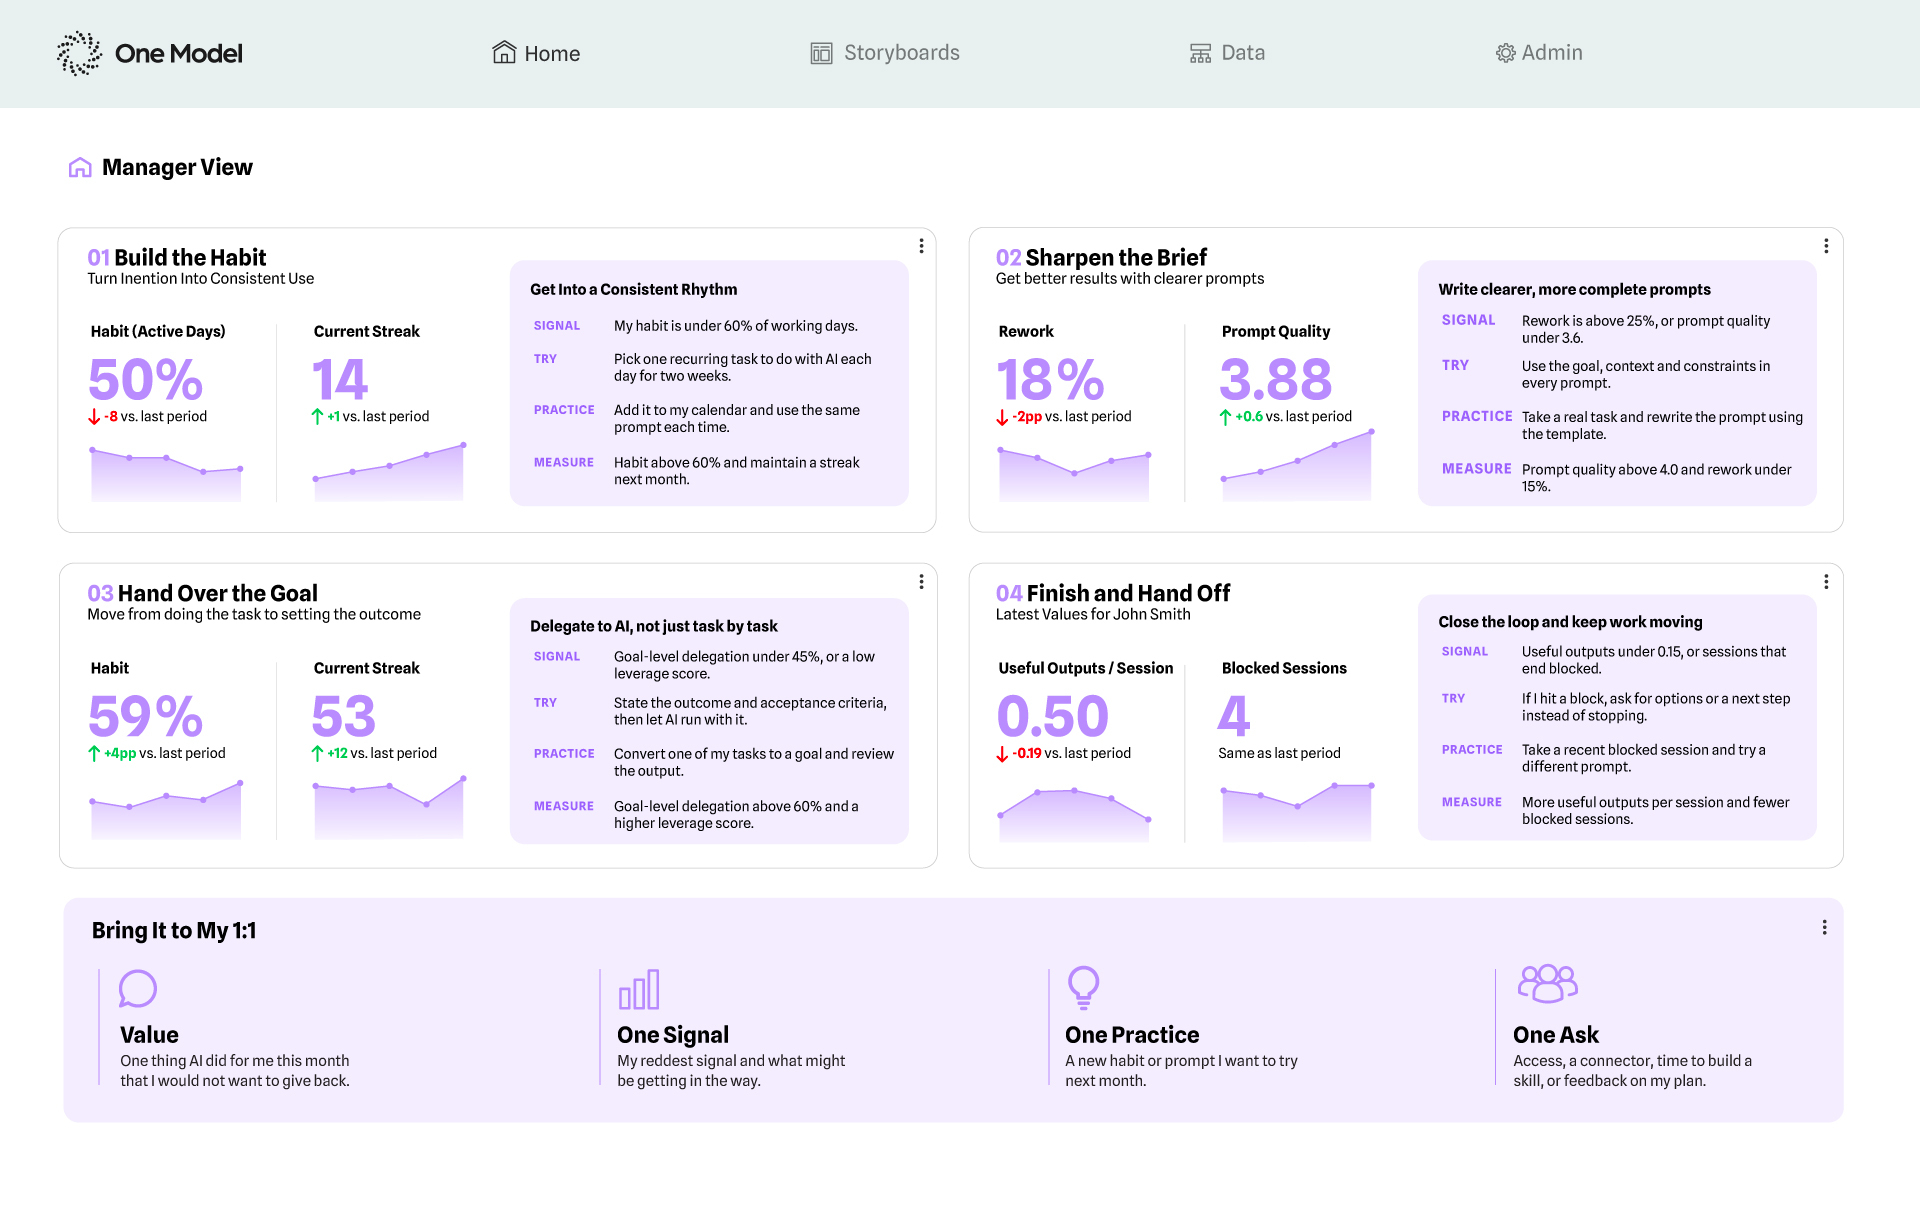Open the Data tab
The width and height of the screenshot is (1920, 1214).
click(x=1227, y=53)
